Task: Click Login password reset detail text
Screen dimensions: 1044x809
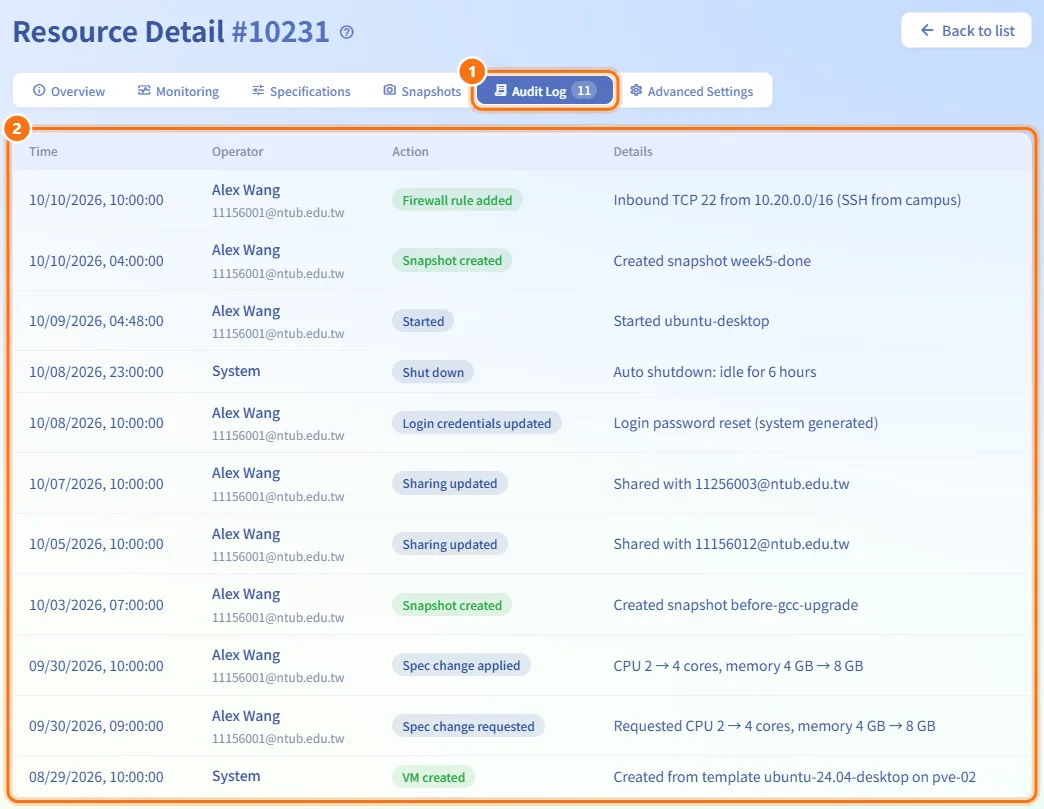Action: pos(746,423)
